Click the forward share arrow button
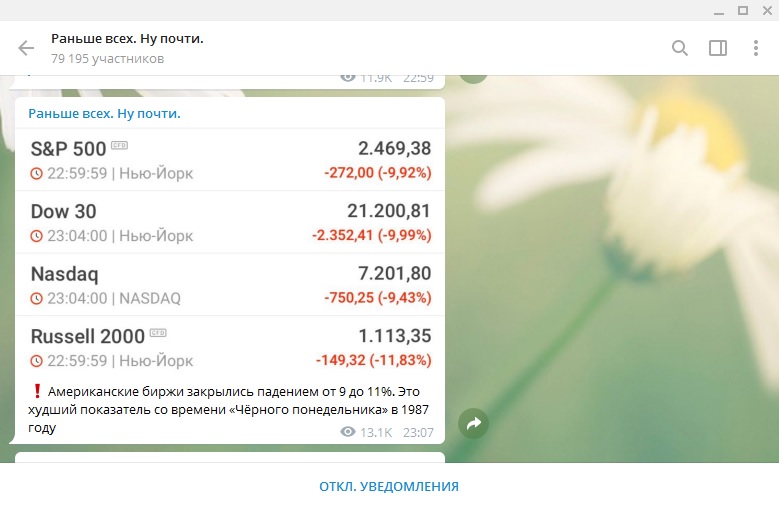 tap(474, 424)
